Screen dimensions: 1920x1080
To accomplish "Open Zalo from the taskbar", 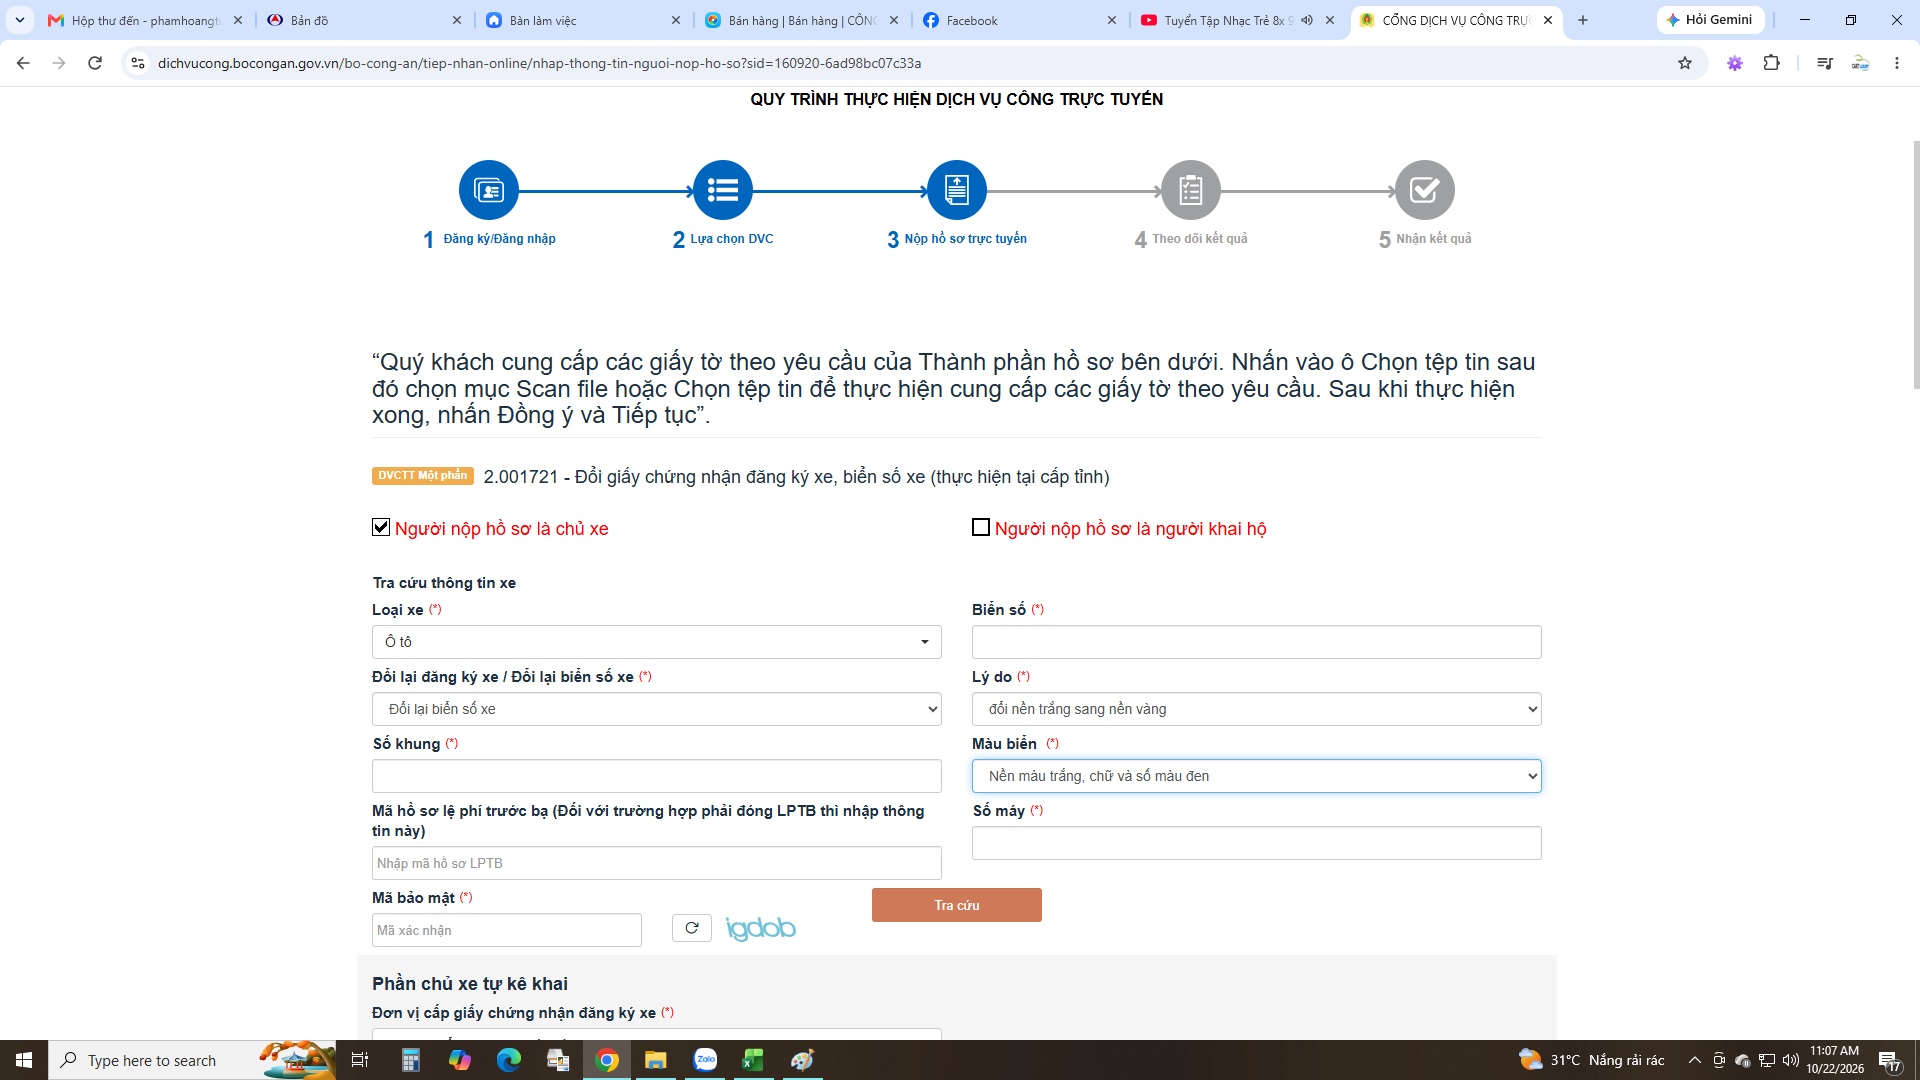I will (x=705, y=1060).
